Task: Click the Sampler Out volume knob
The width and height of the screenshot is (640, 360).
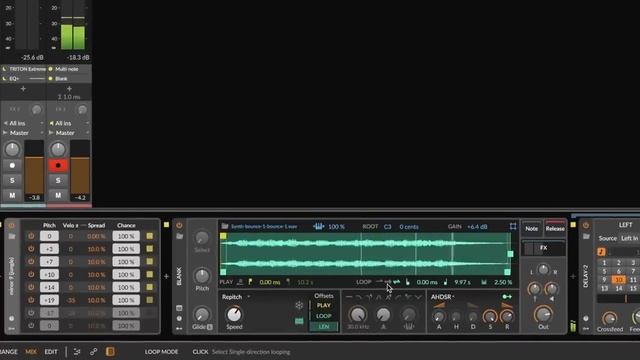Action: [543, 314]
